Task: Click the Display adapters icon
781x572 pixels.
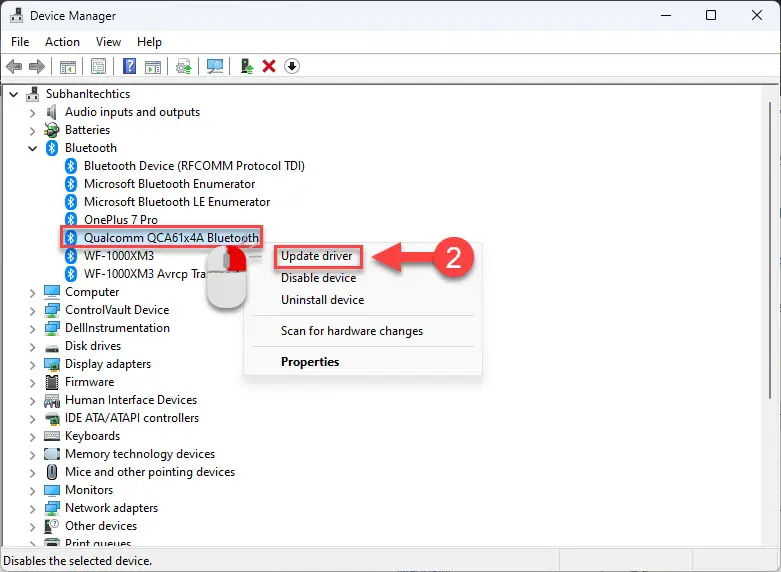Action: (x=52, y=364)
